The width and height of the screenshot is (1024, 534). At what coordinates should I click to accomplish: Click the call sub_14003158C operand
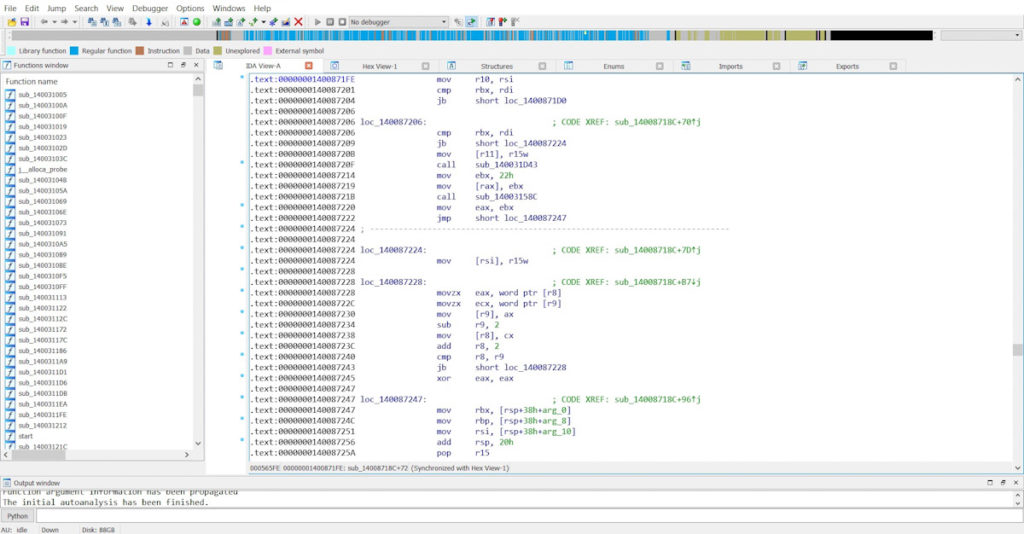506,196
